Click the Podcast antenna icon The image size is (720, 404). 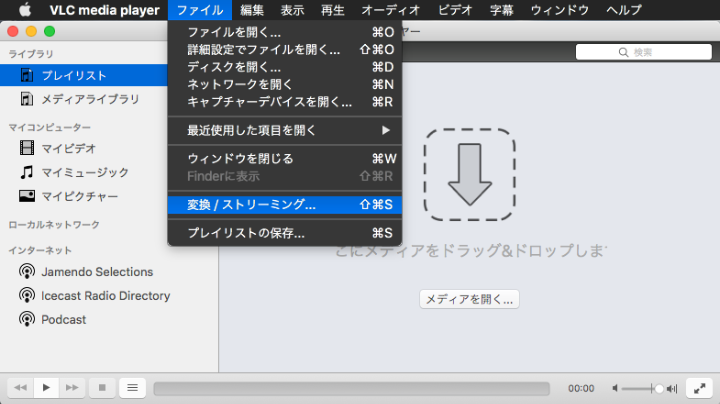coord(27,320)
